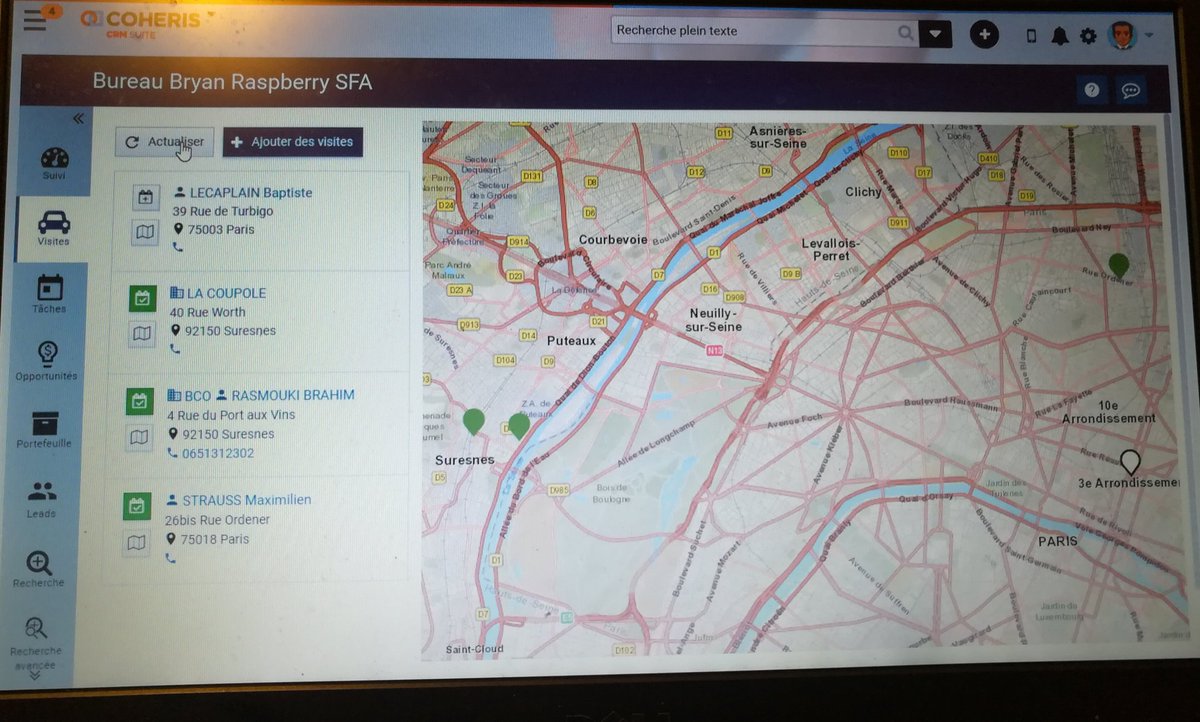Go to Suivi dashboard in sidebar
The width and height of the screenshot is (1200, 722).
(x=54, y=163)
